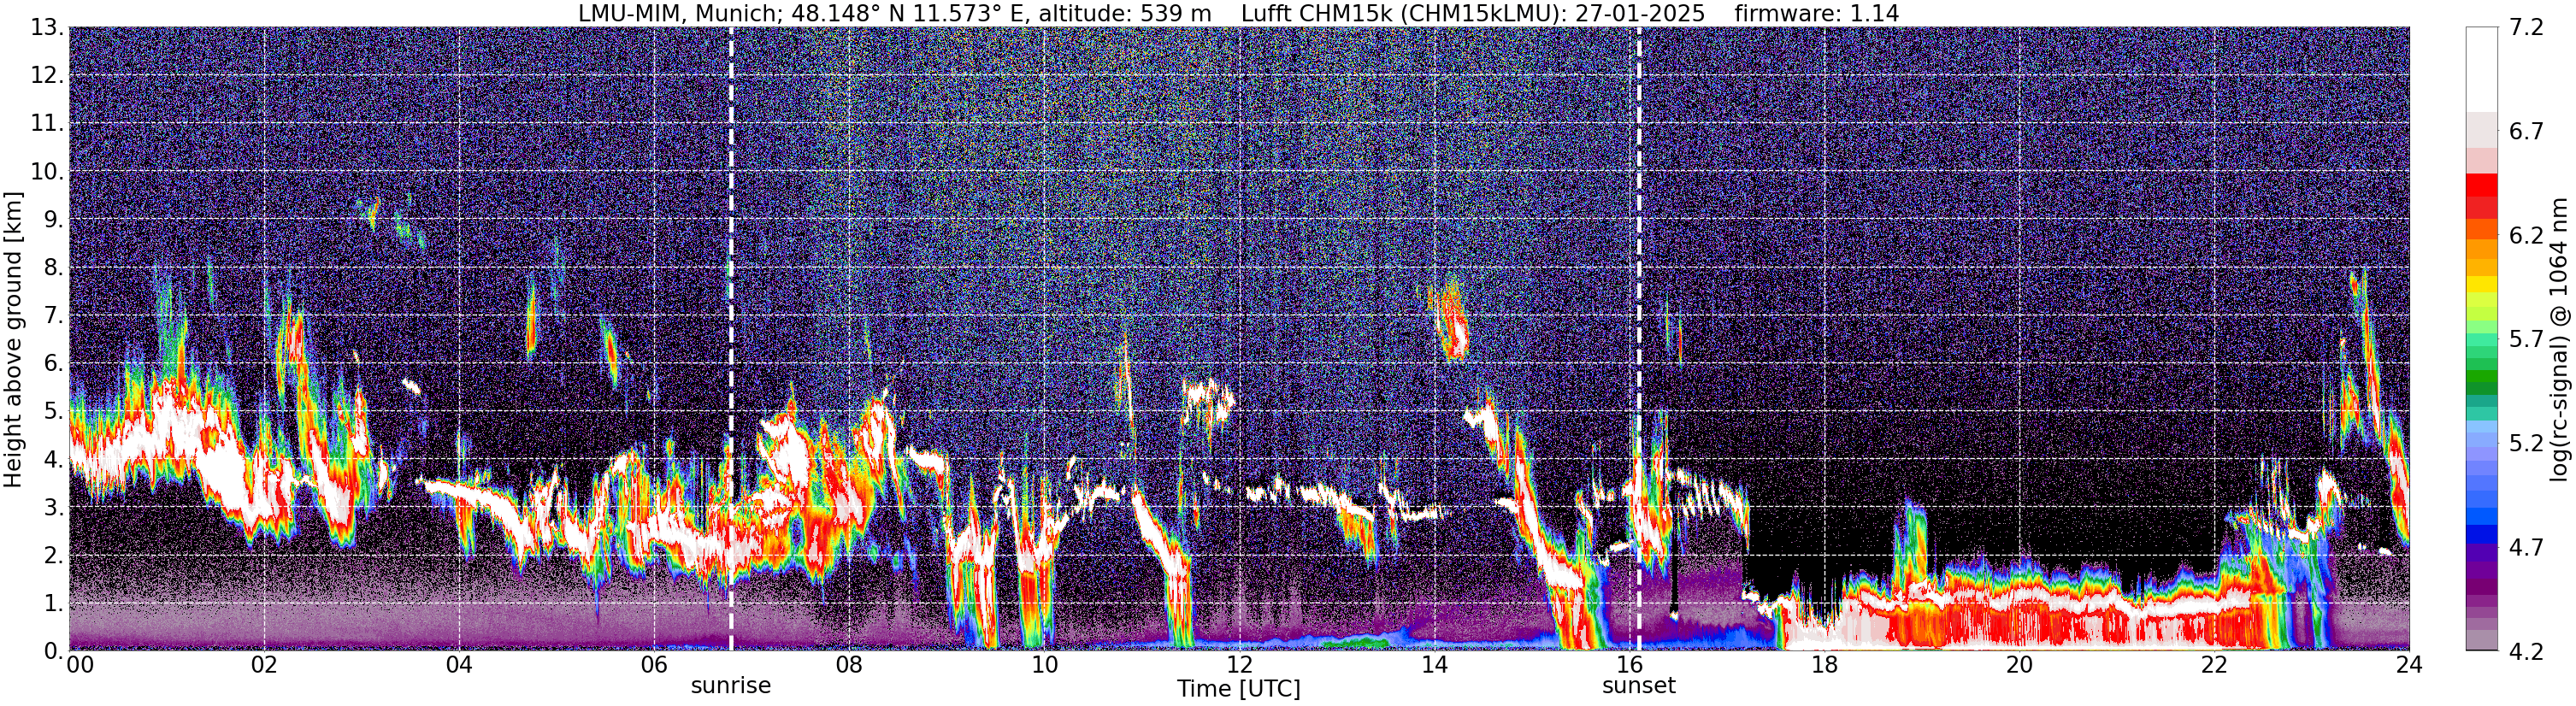Click the '5.2' colorbar tick label
The height and width of the screenshot is (706, 2576).
[x=2527, y=444]
